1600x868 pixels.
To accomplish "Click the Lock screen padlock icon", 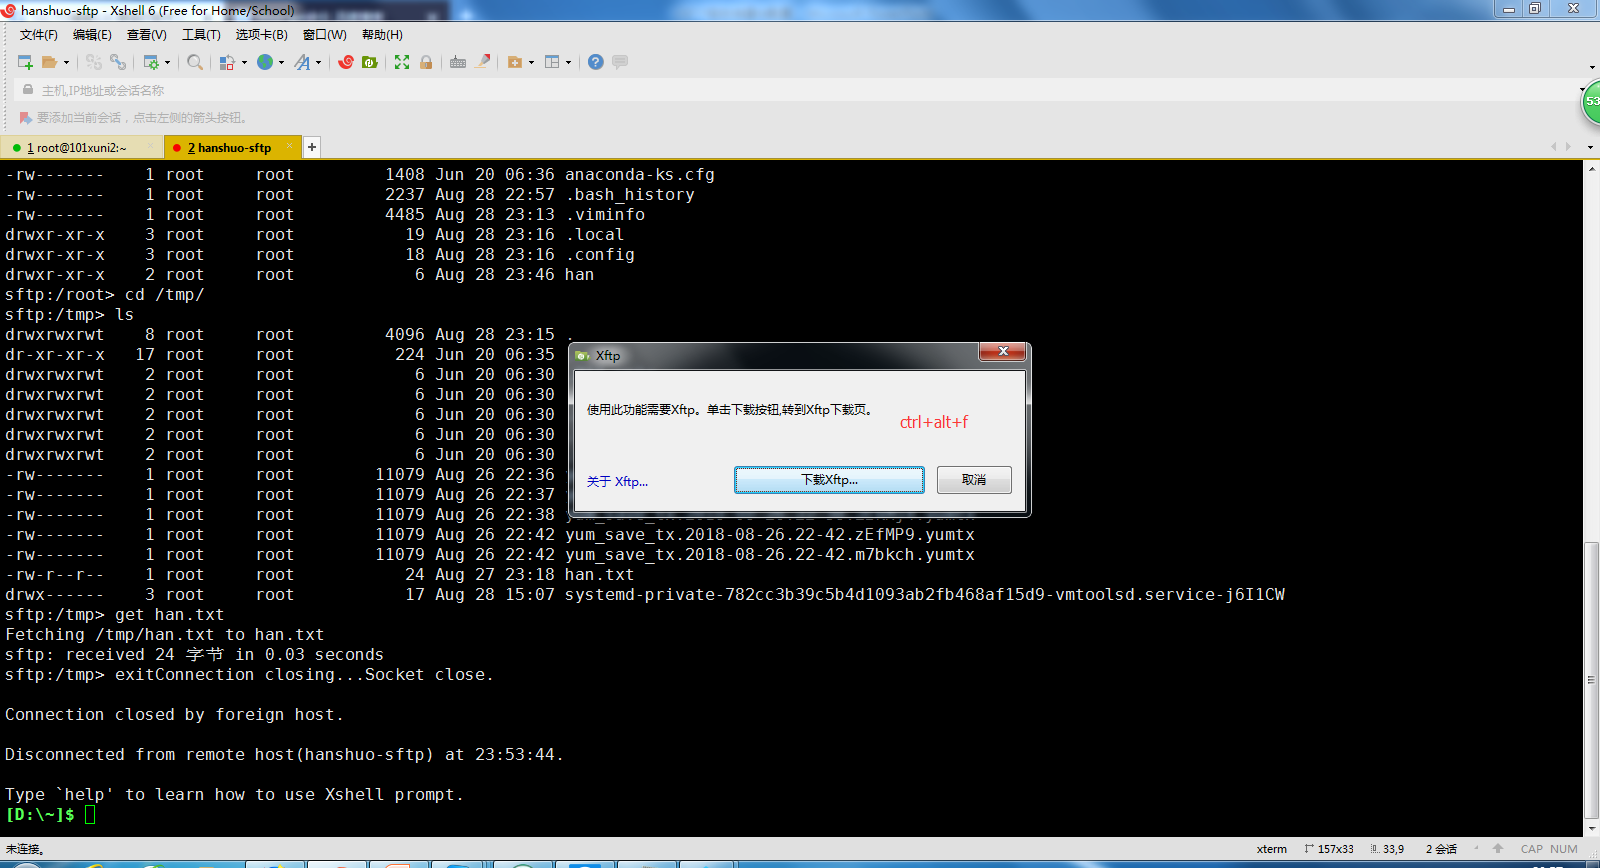I will pyautogui.click(x=426, y=62).
